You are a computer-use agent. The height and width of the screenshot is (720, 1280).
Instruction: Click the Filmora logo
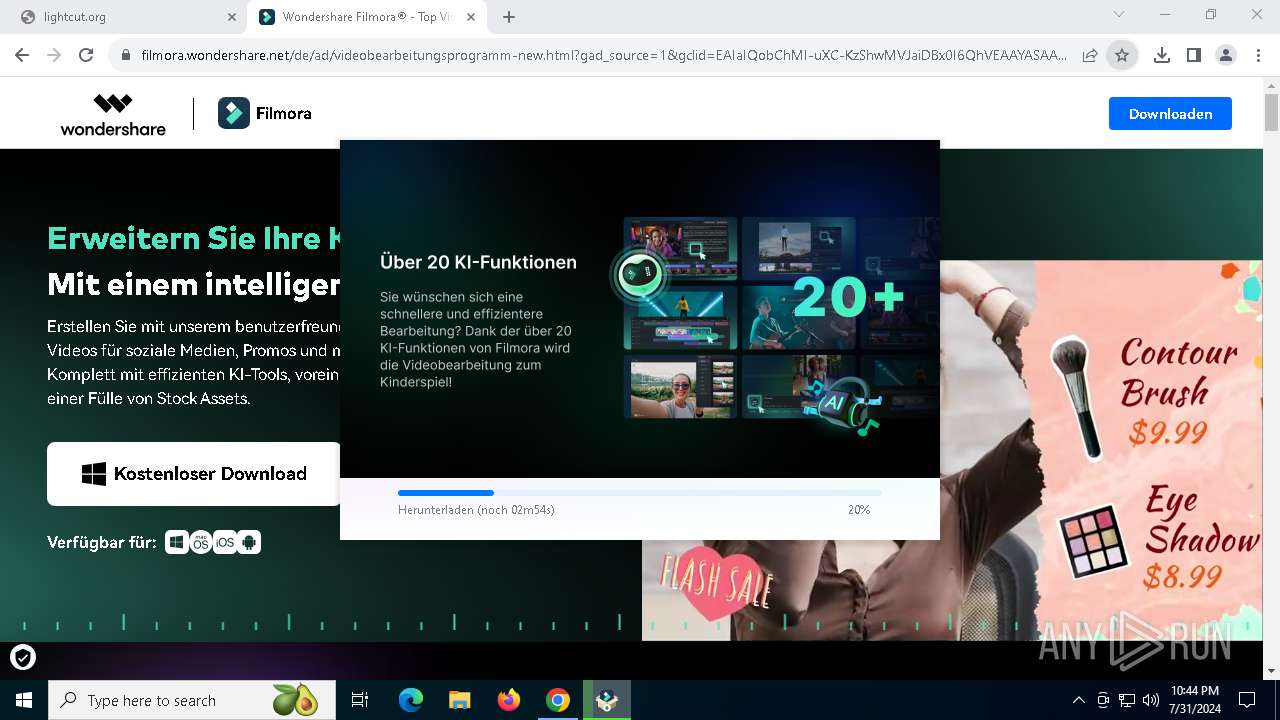pos(265,113)
